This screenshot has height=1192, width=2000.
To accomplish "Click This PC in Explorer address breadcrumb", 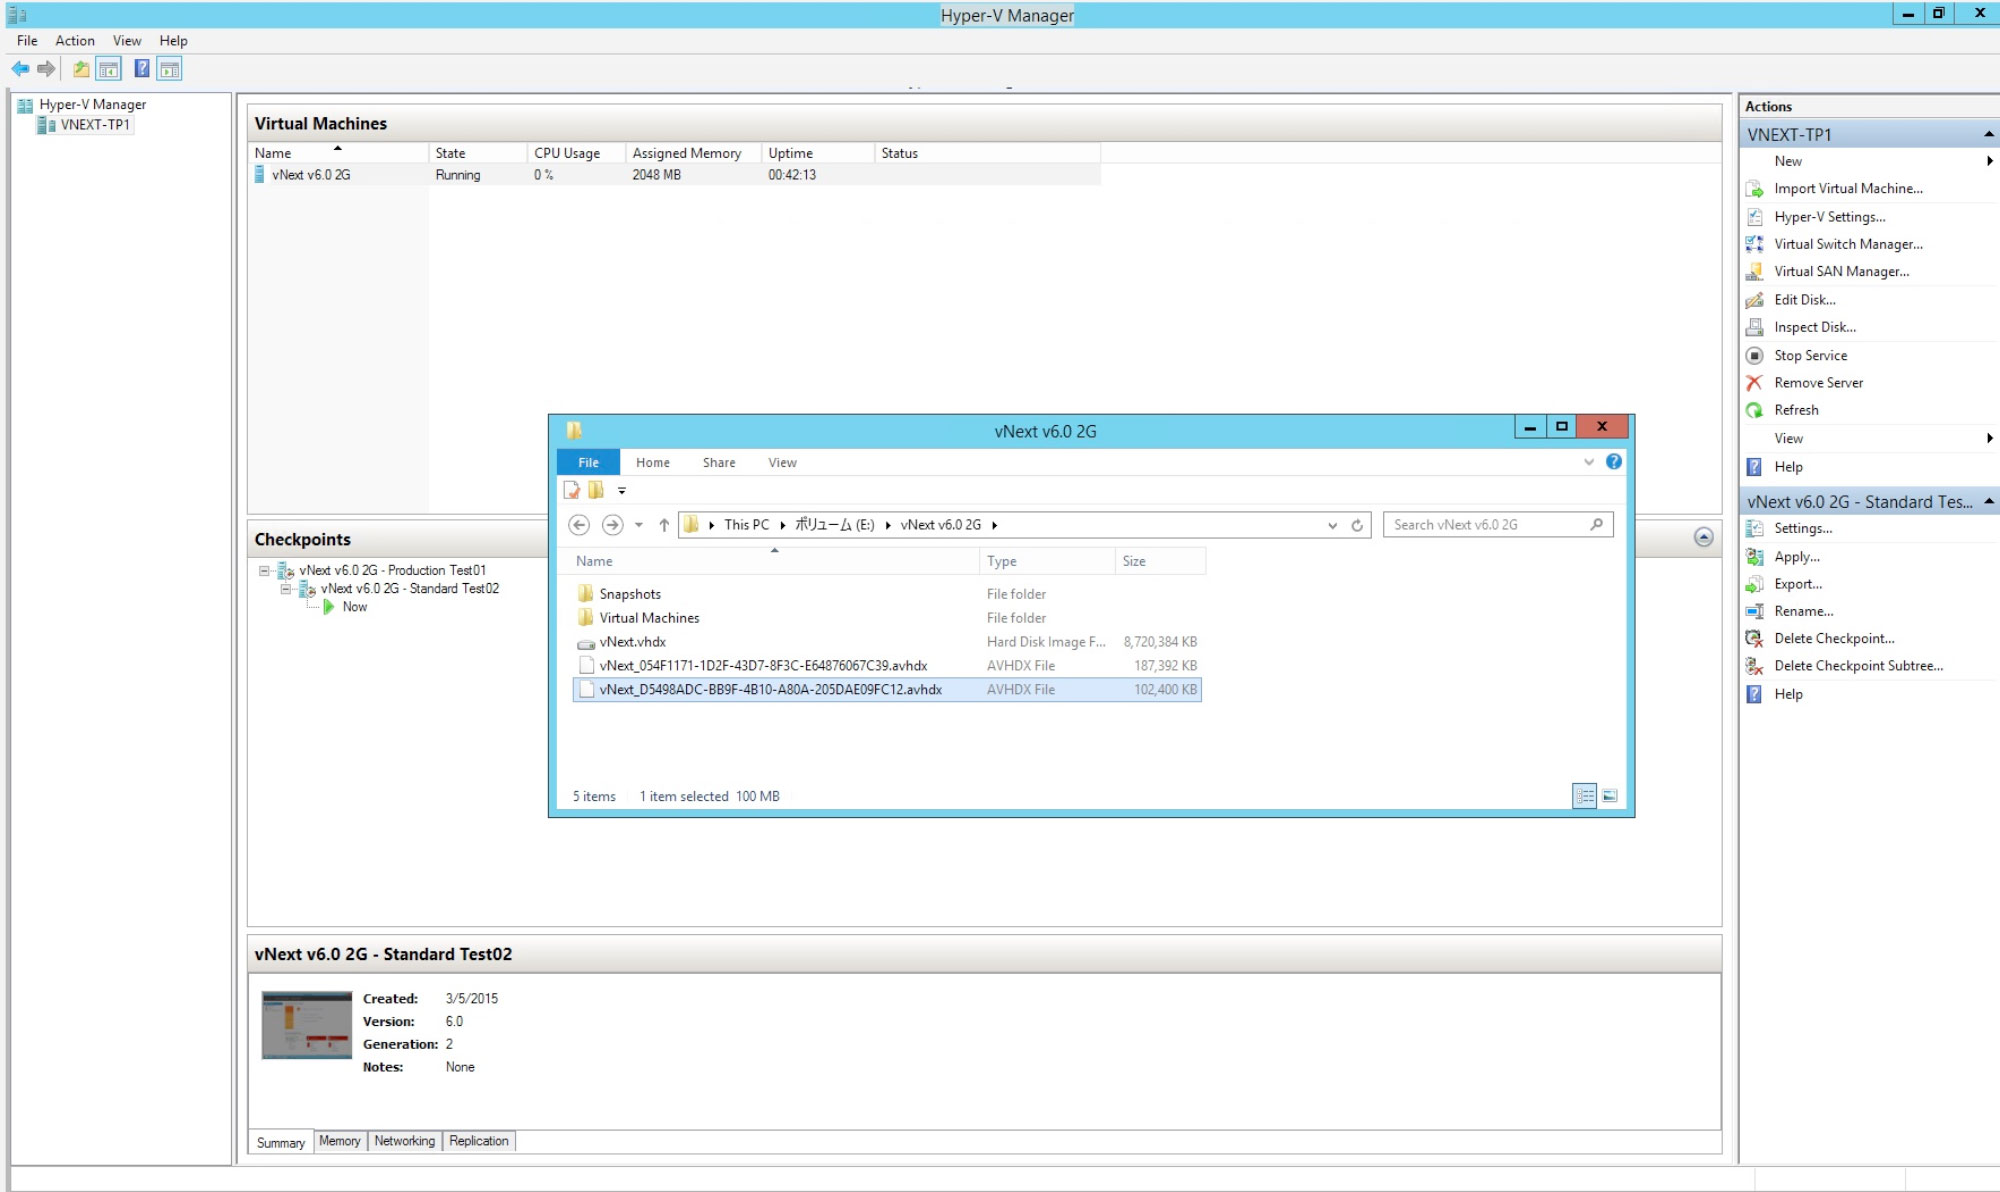I will click(746, 525).
